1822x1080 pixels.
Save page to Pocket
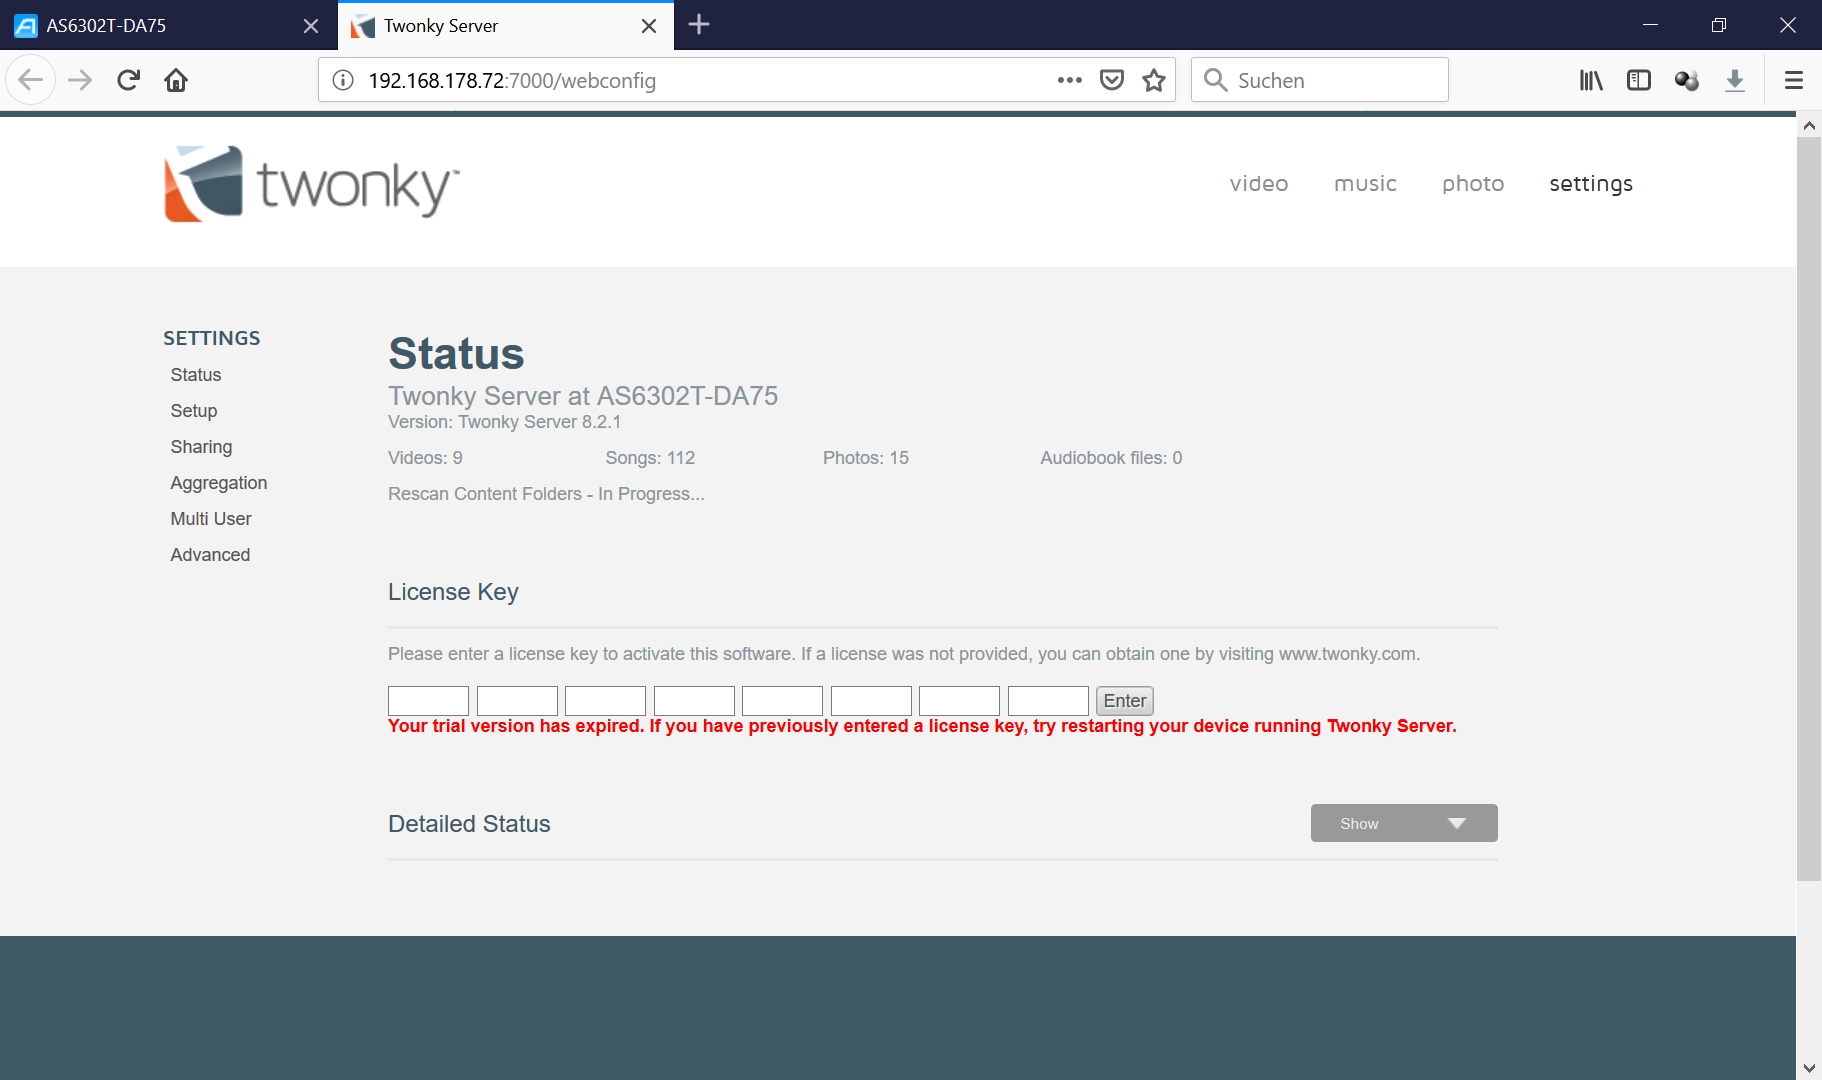pyautogui.click(x=1112, y=80)
